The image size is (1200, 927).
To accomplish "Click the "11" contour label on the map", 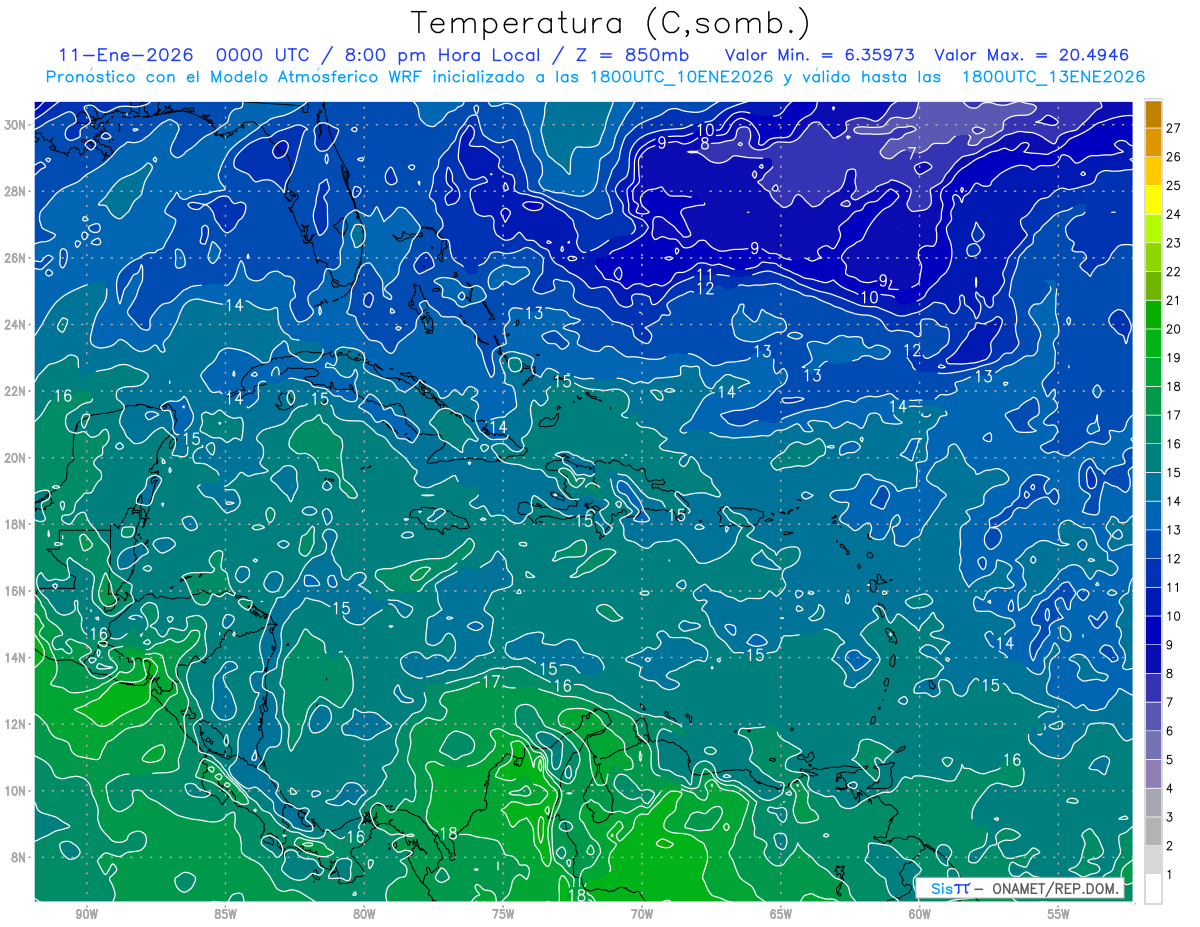I will (705, 274).
